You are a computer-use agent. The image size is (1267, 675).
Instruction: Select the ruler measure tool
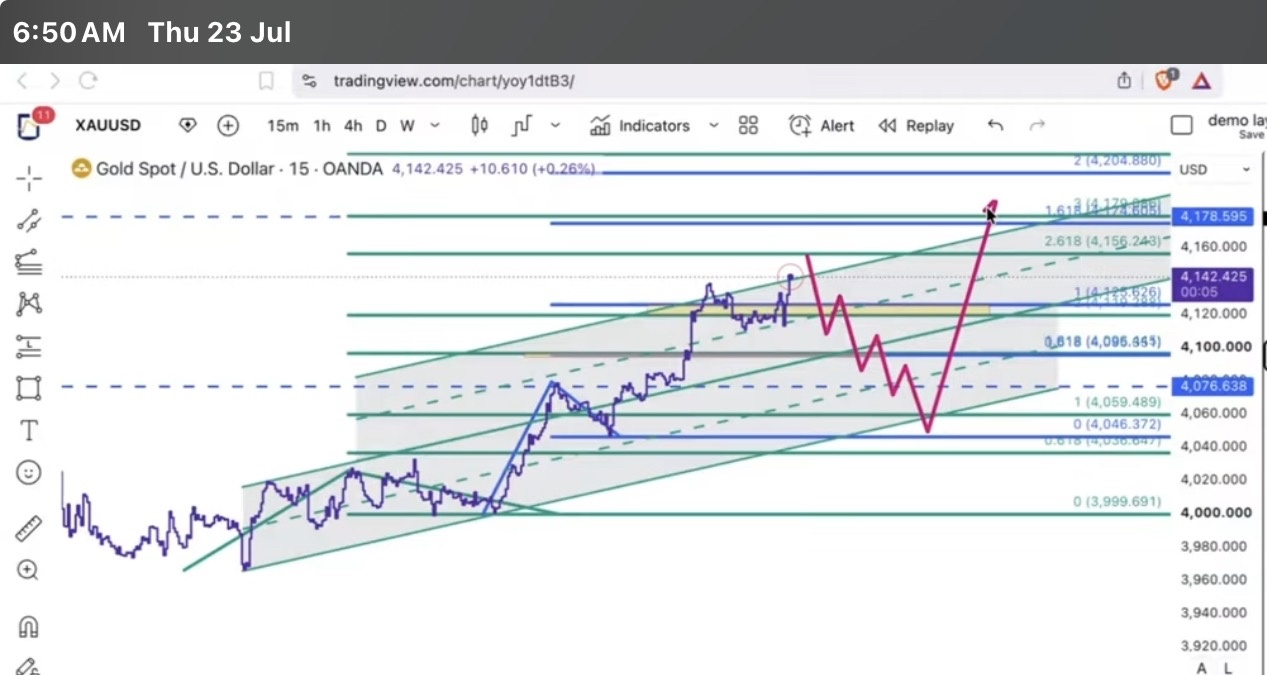[x=29, y=528]
